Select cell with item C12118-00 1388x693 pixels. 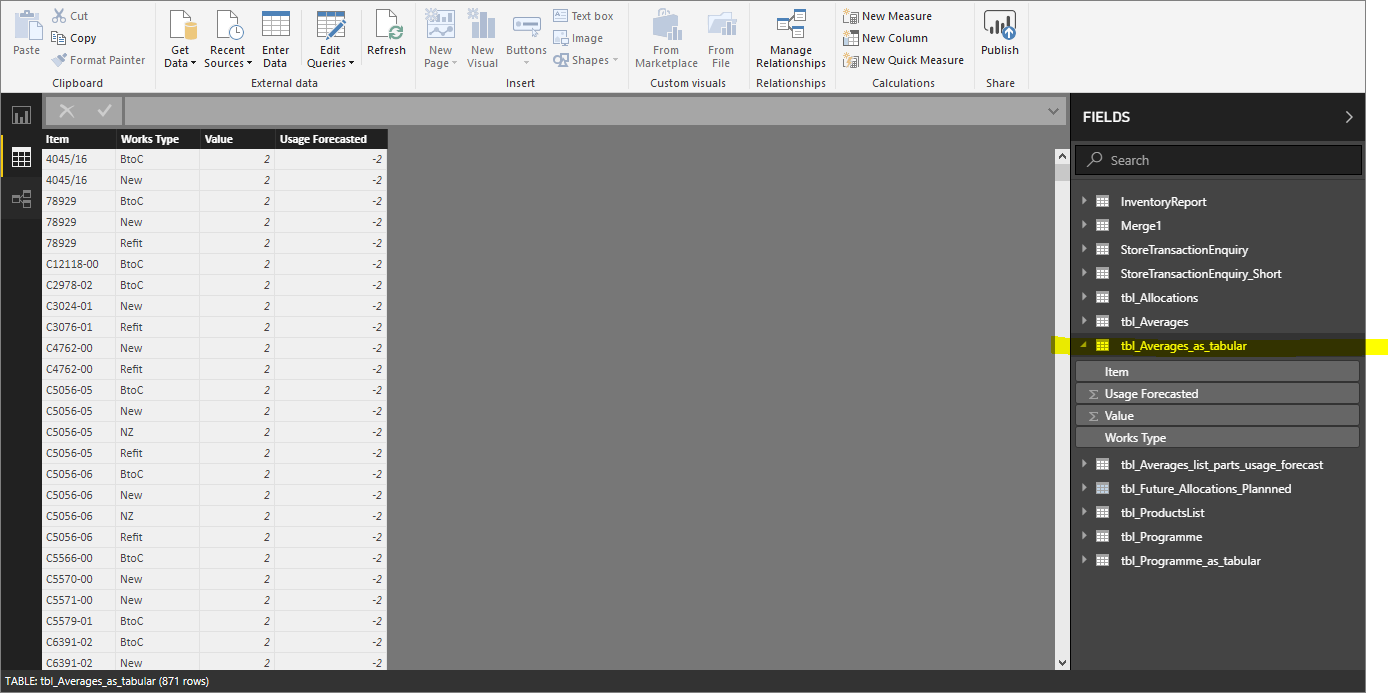78,264
